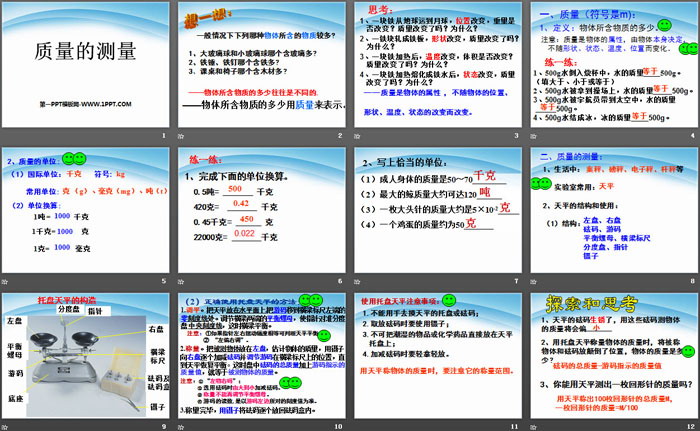Screen dimensions: 700x431
Task: Click slide number 6 label
Action: [x=340, y=281]
